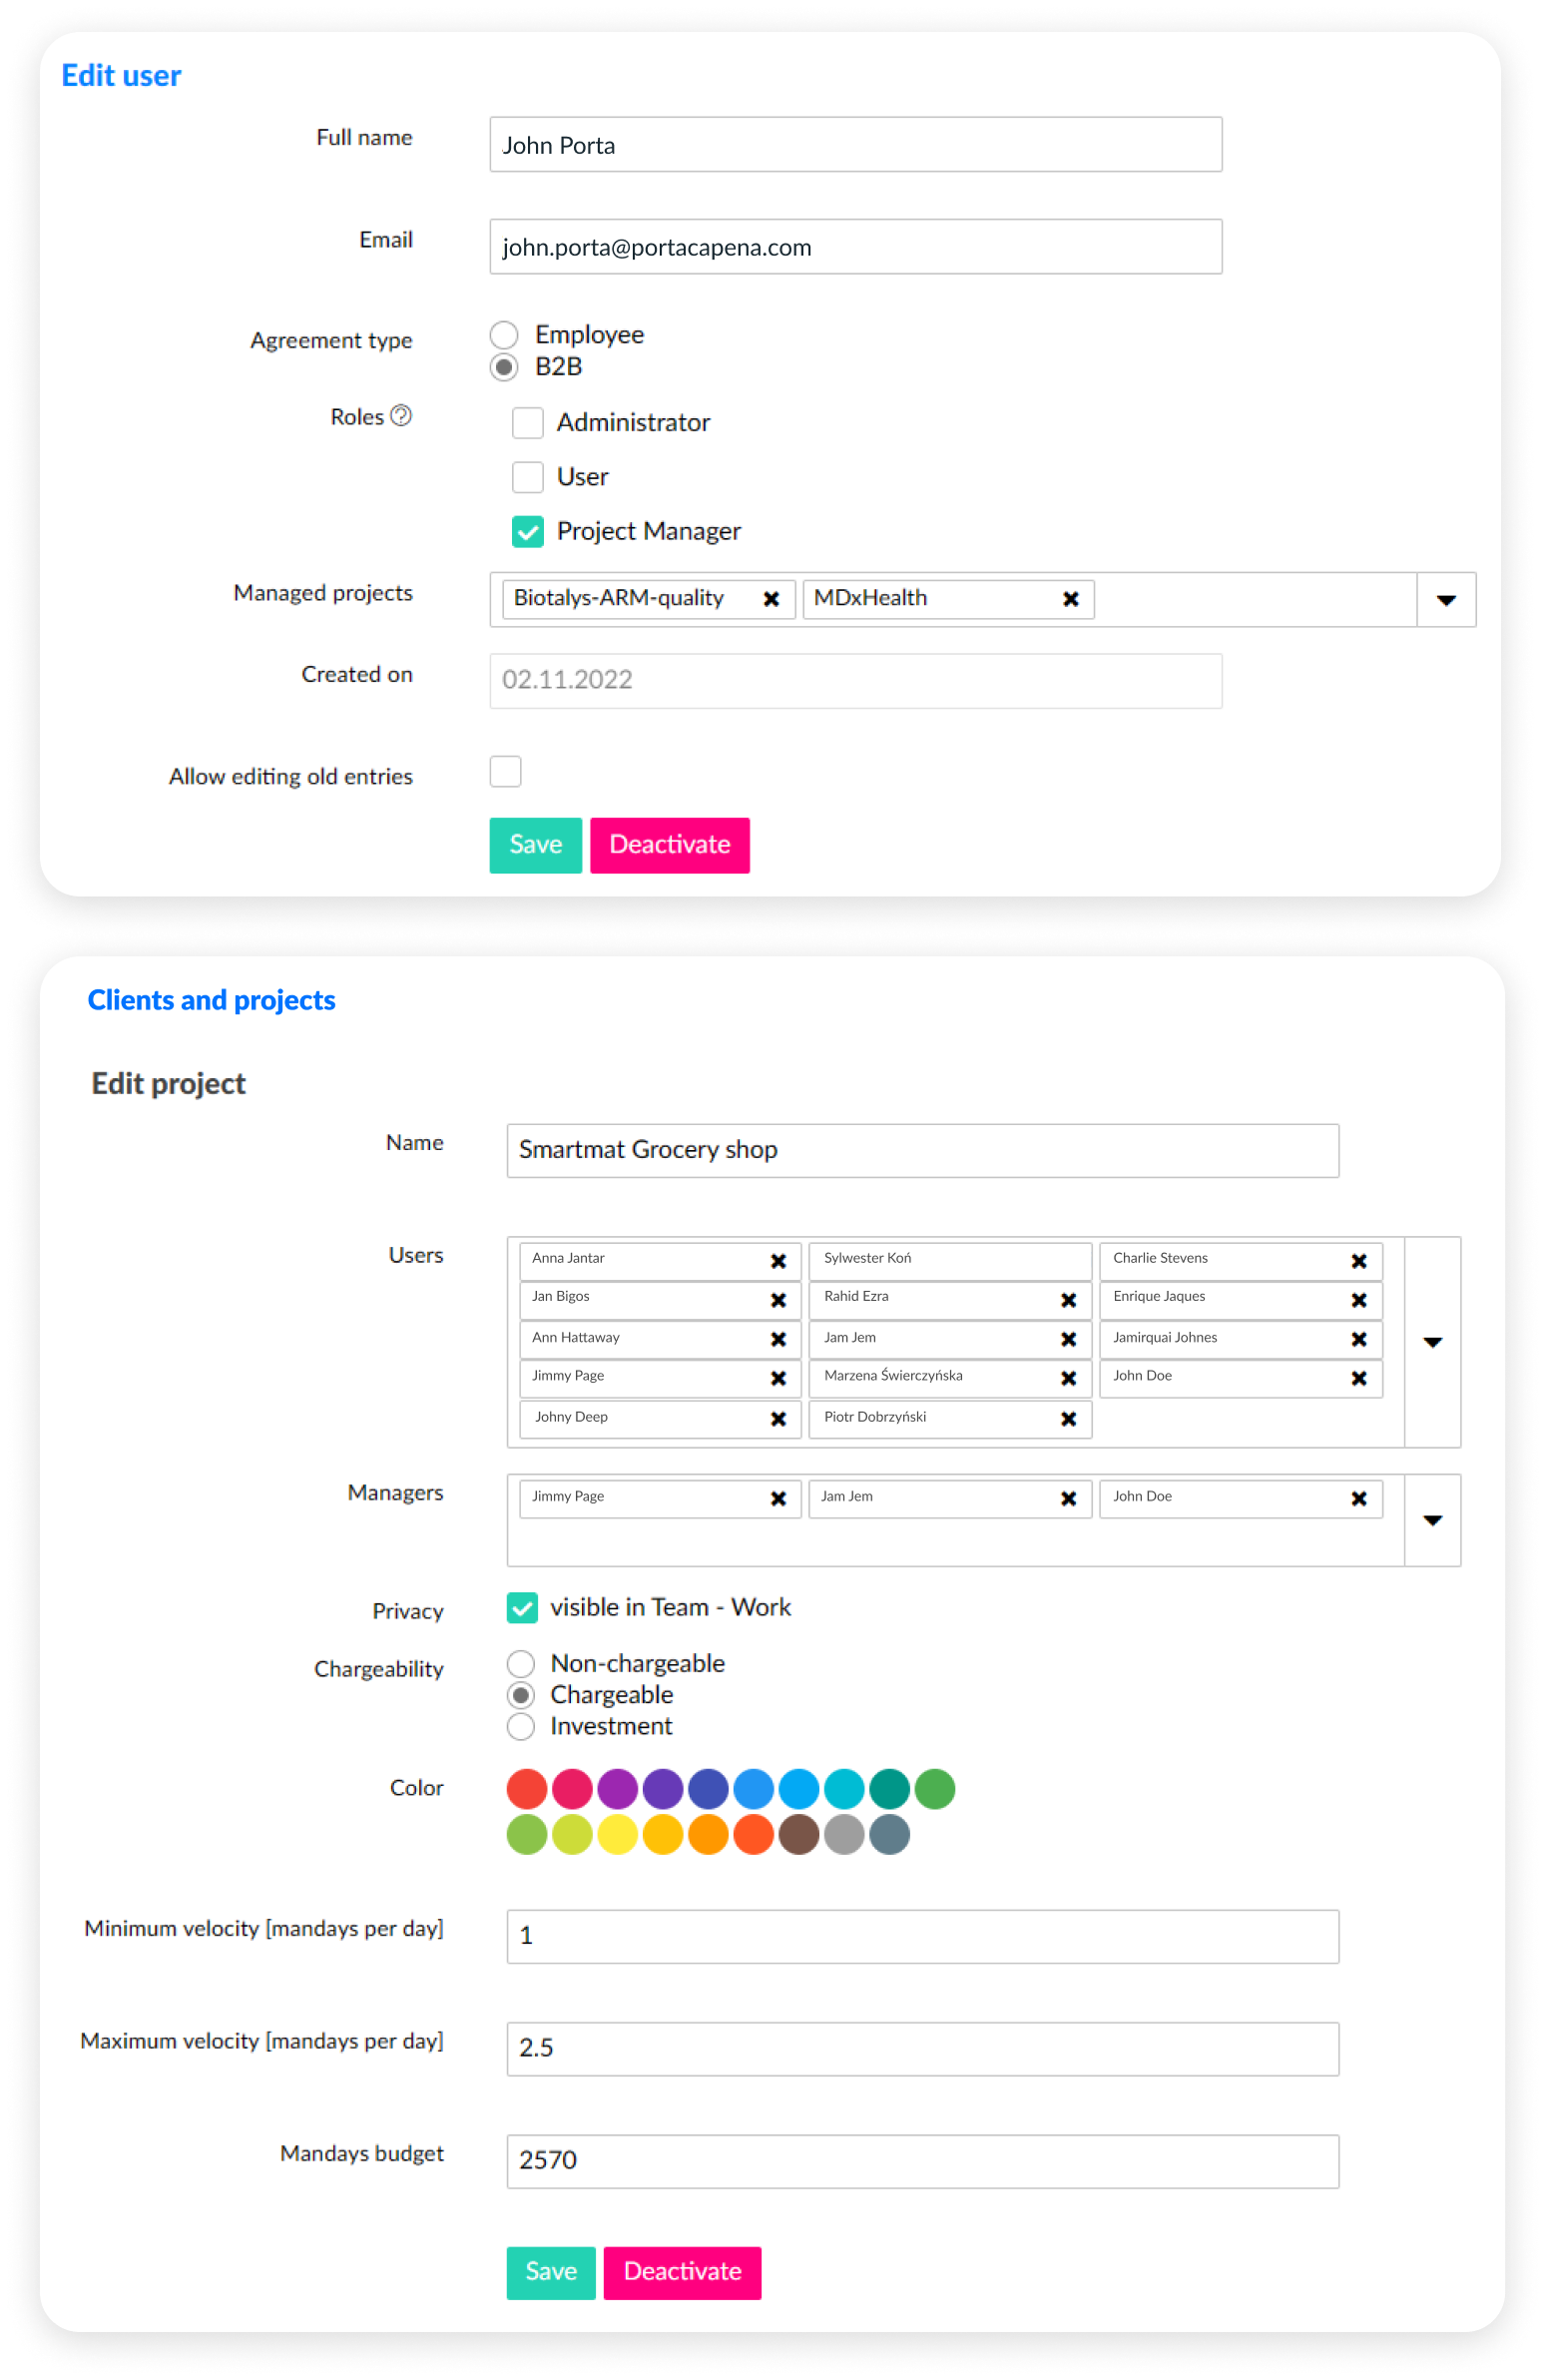Screen dimensions: 1546x2380
Task: Pick the brown color swatch
Action: tap(799, 1835)
